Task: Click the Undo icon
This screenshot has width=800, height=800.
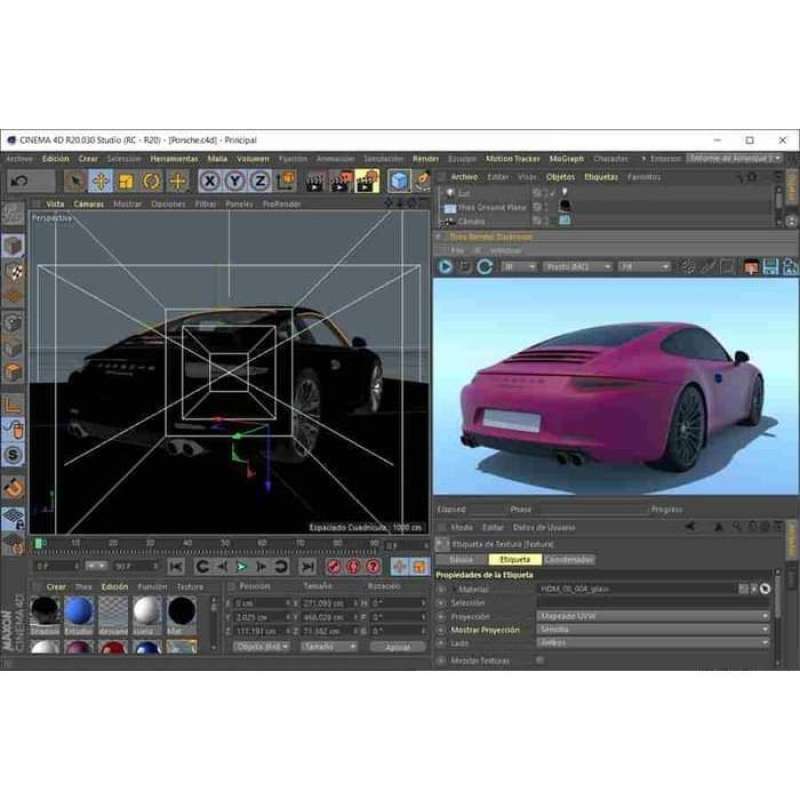Action: tap(18, 180)
